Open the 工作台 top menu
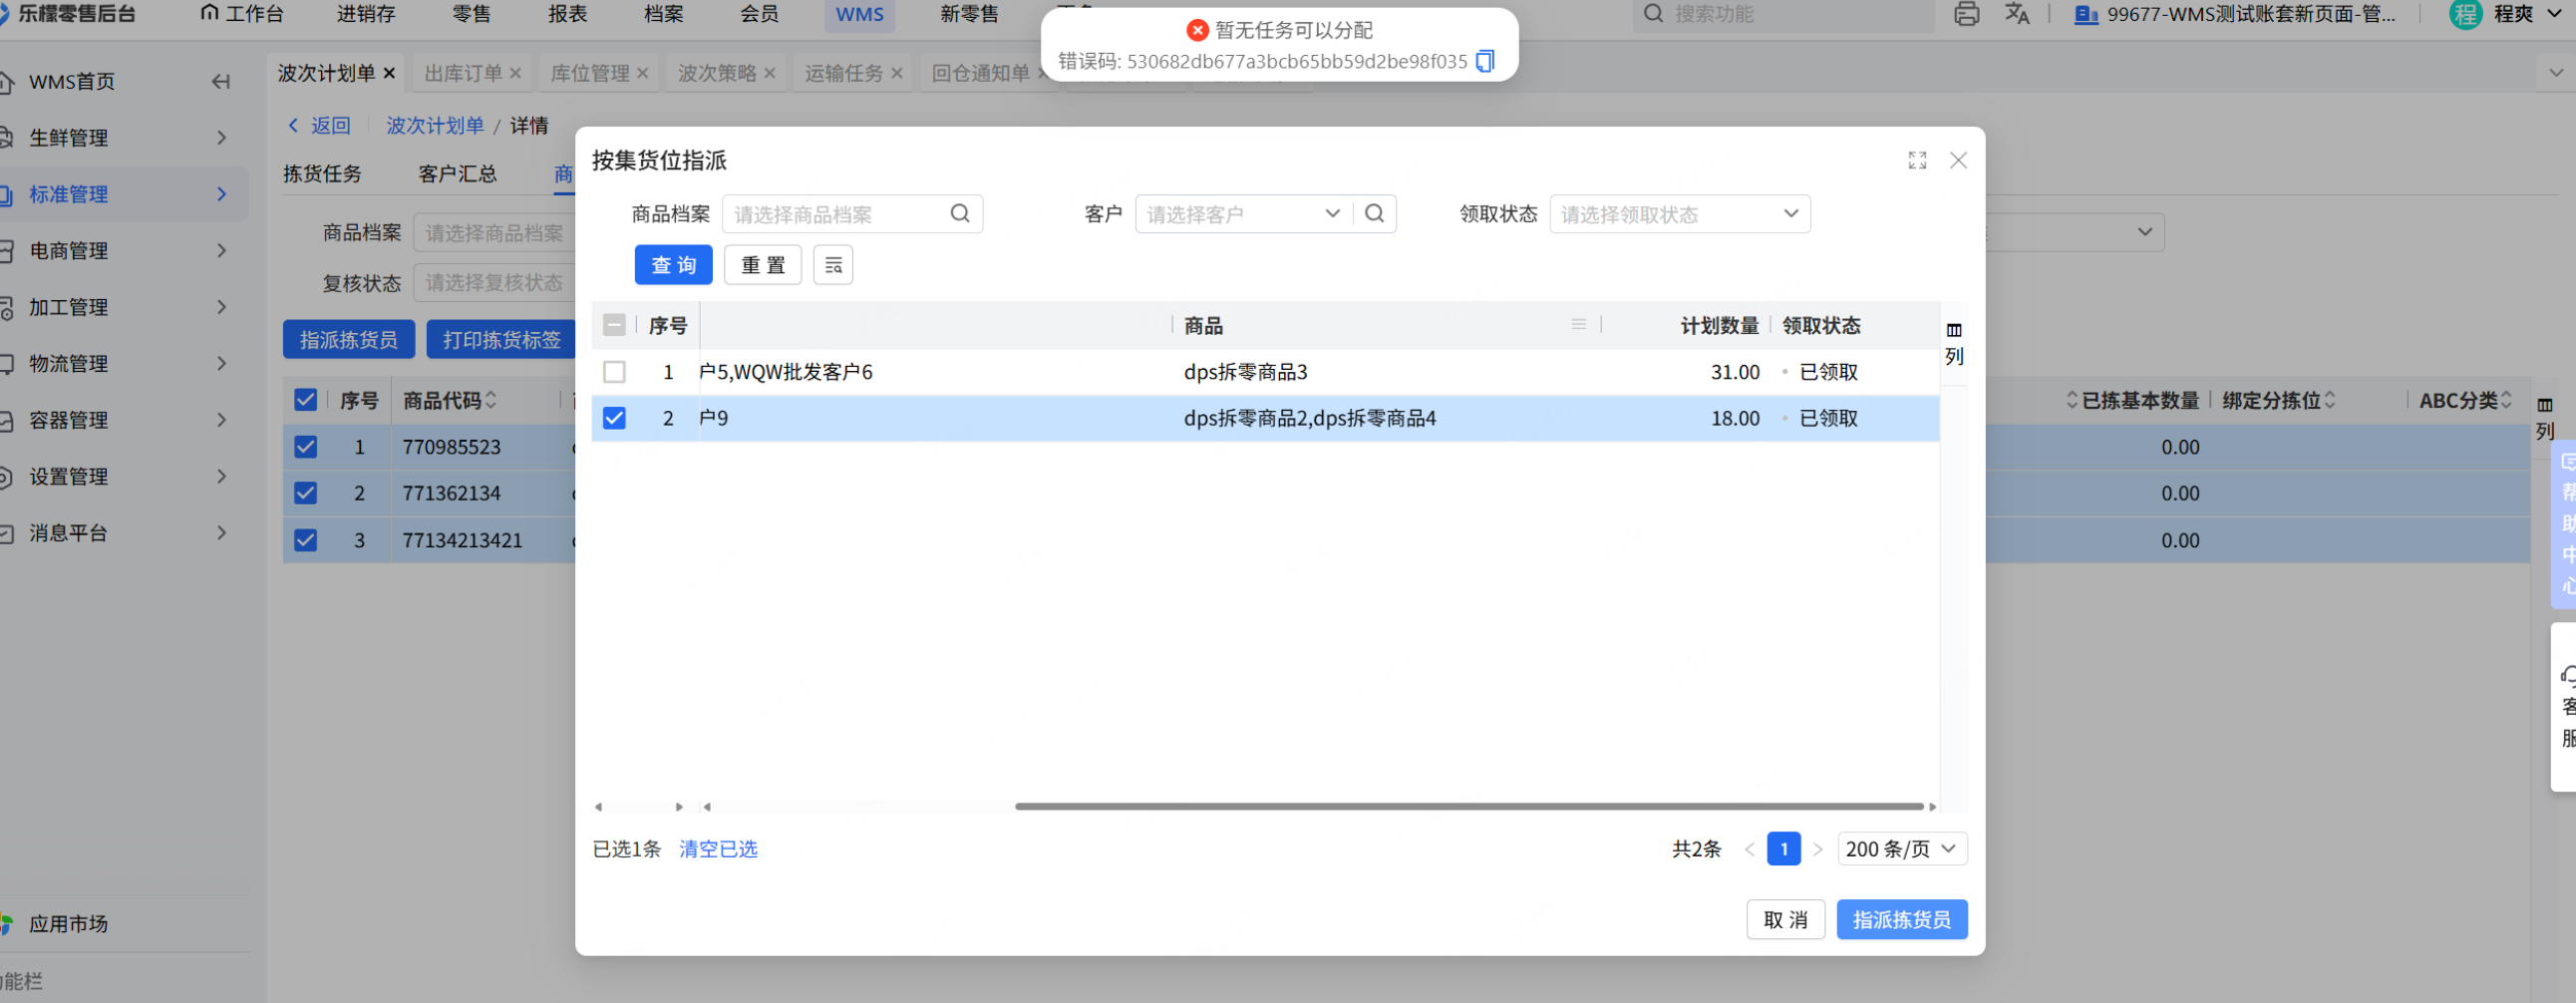The width and height of the screenshot is (2576, 1003). (x=242, y=14)
